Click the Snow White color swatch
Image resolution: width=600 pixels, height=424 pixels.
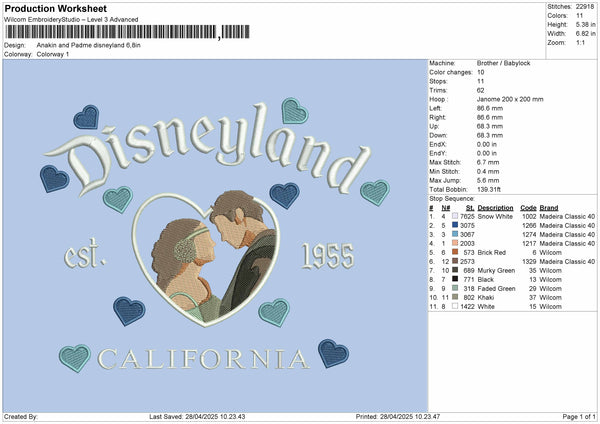pos(455,217)
